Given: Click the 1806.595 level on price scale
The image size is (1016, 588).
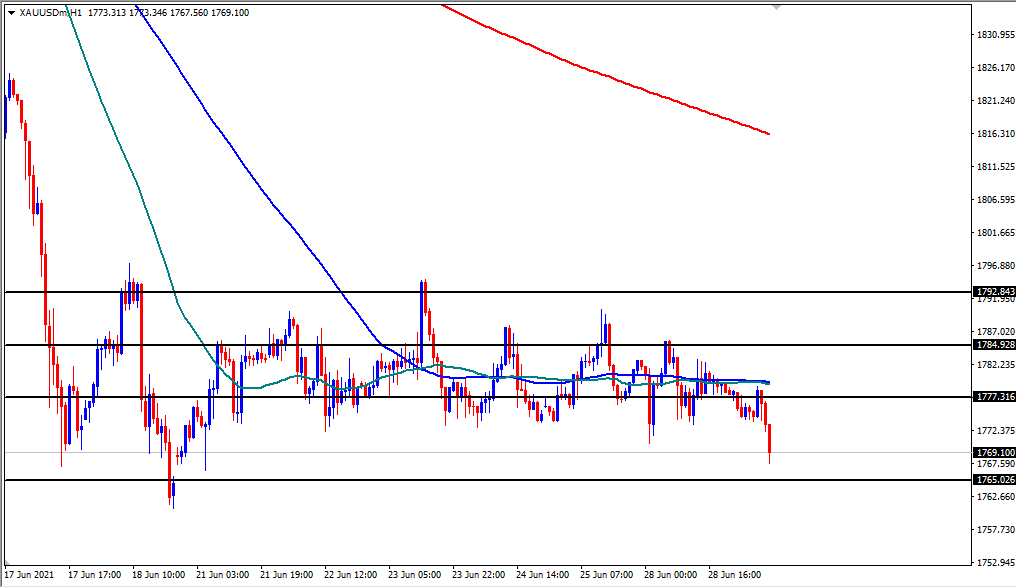Looking at the screenshot, I should [996, 200].
